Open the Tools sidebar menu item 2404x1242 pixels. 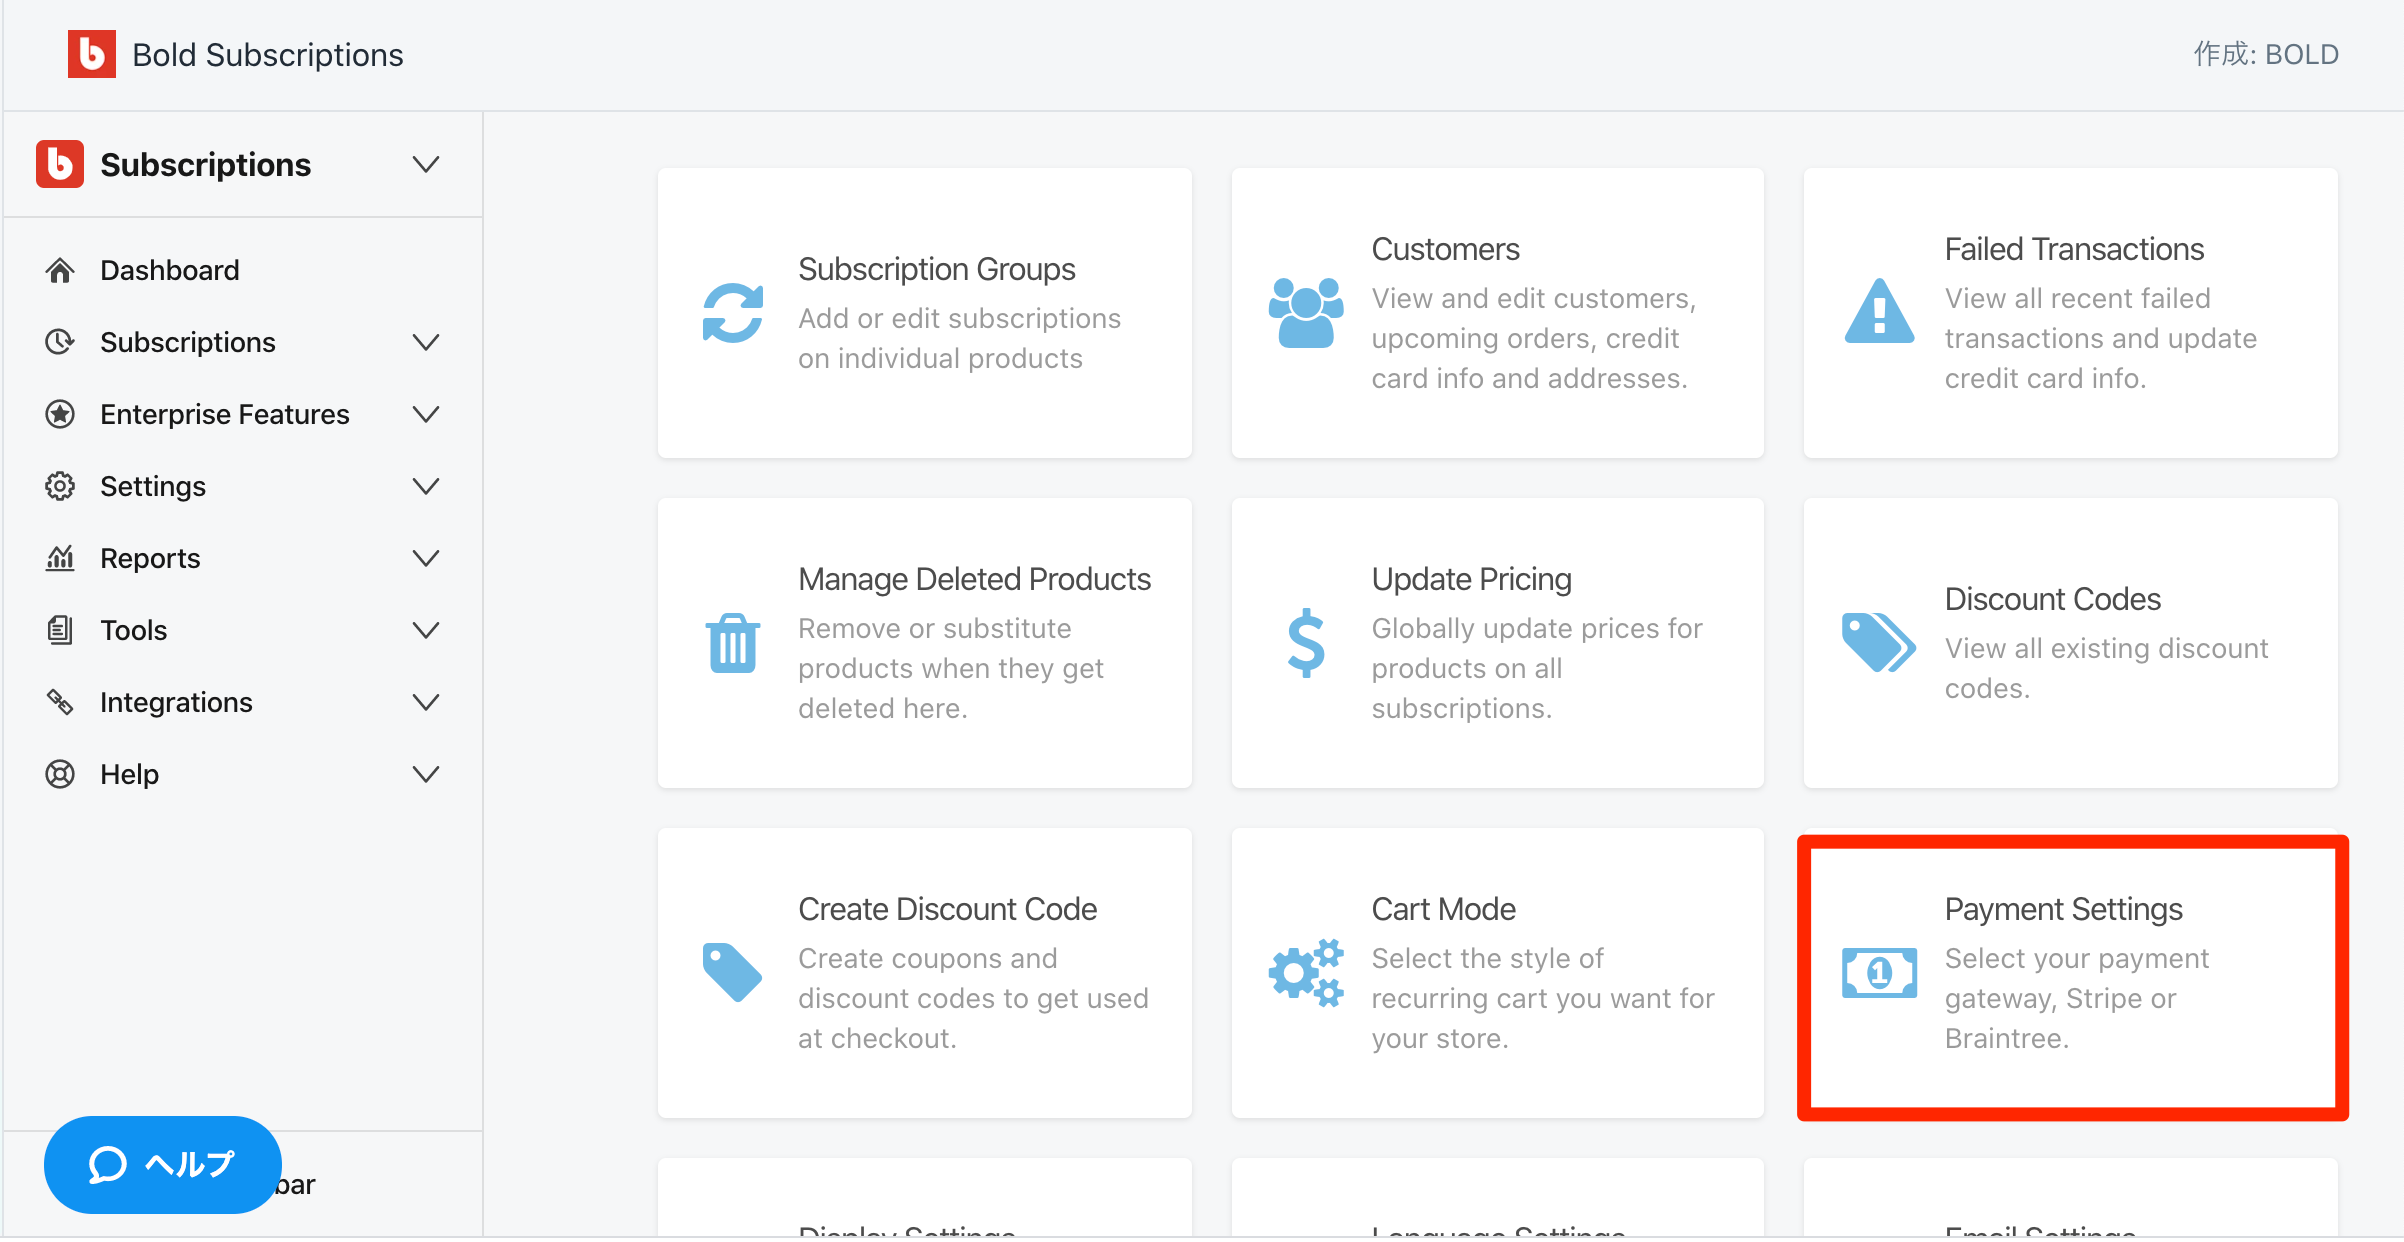click(x=133, y=630)
